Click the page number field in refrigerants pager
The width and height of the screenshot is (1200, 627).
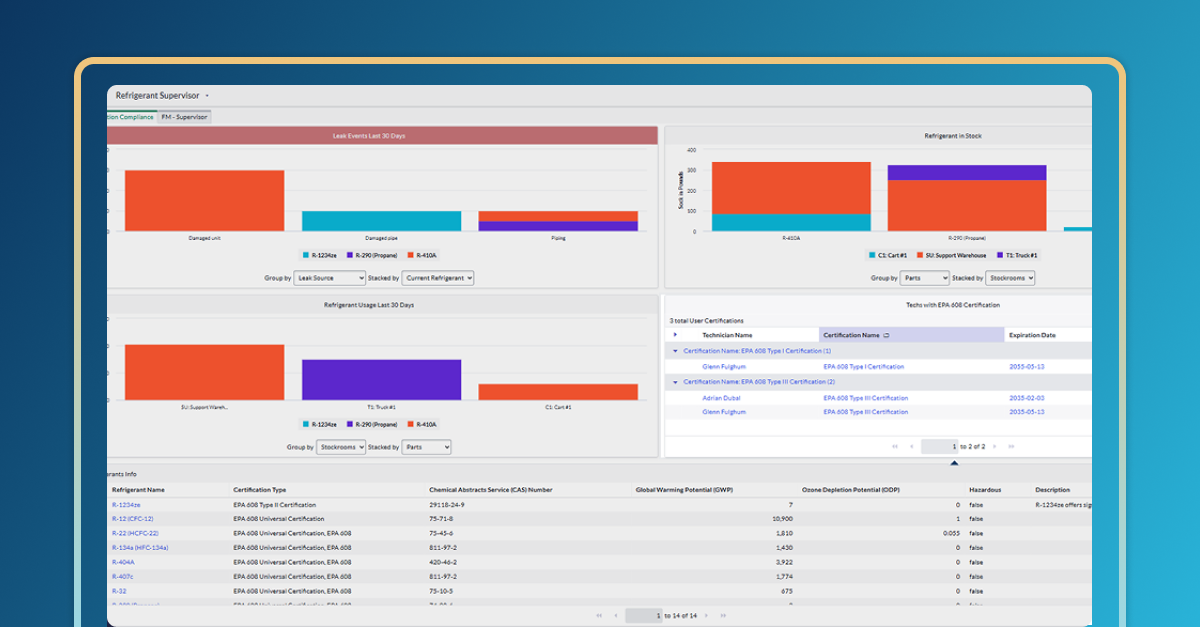point(644,616)
